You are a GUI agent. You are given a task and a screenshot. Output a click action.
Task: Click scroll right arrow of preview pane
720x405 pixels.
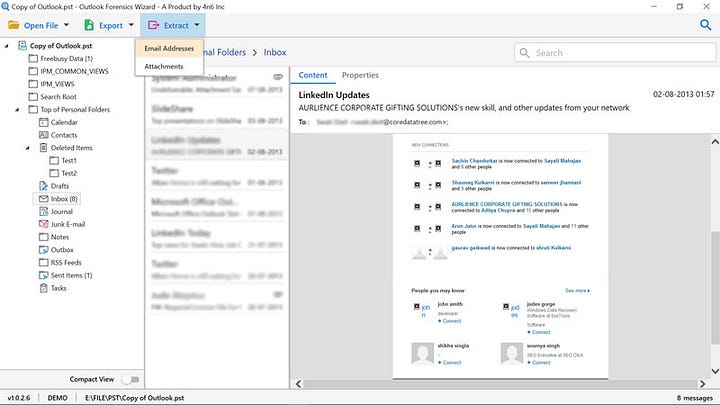click(702, 384)
